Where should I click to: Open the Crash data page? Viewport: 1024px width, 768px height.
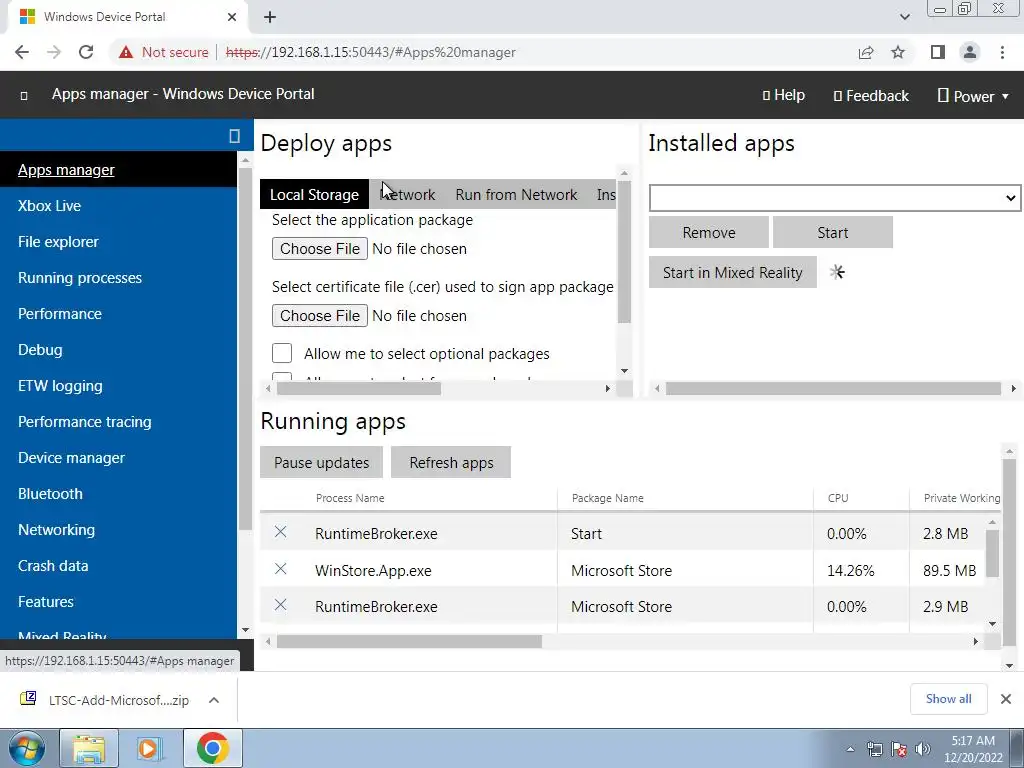pyautogui.click(x=53, y=566)
